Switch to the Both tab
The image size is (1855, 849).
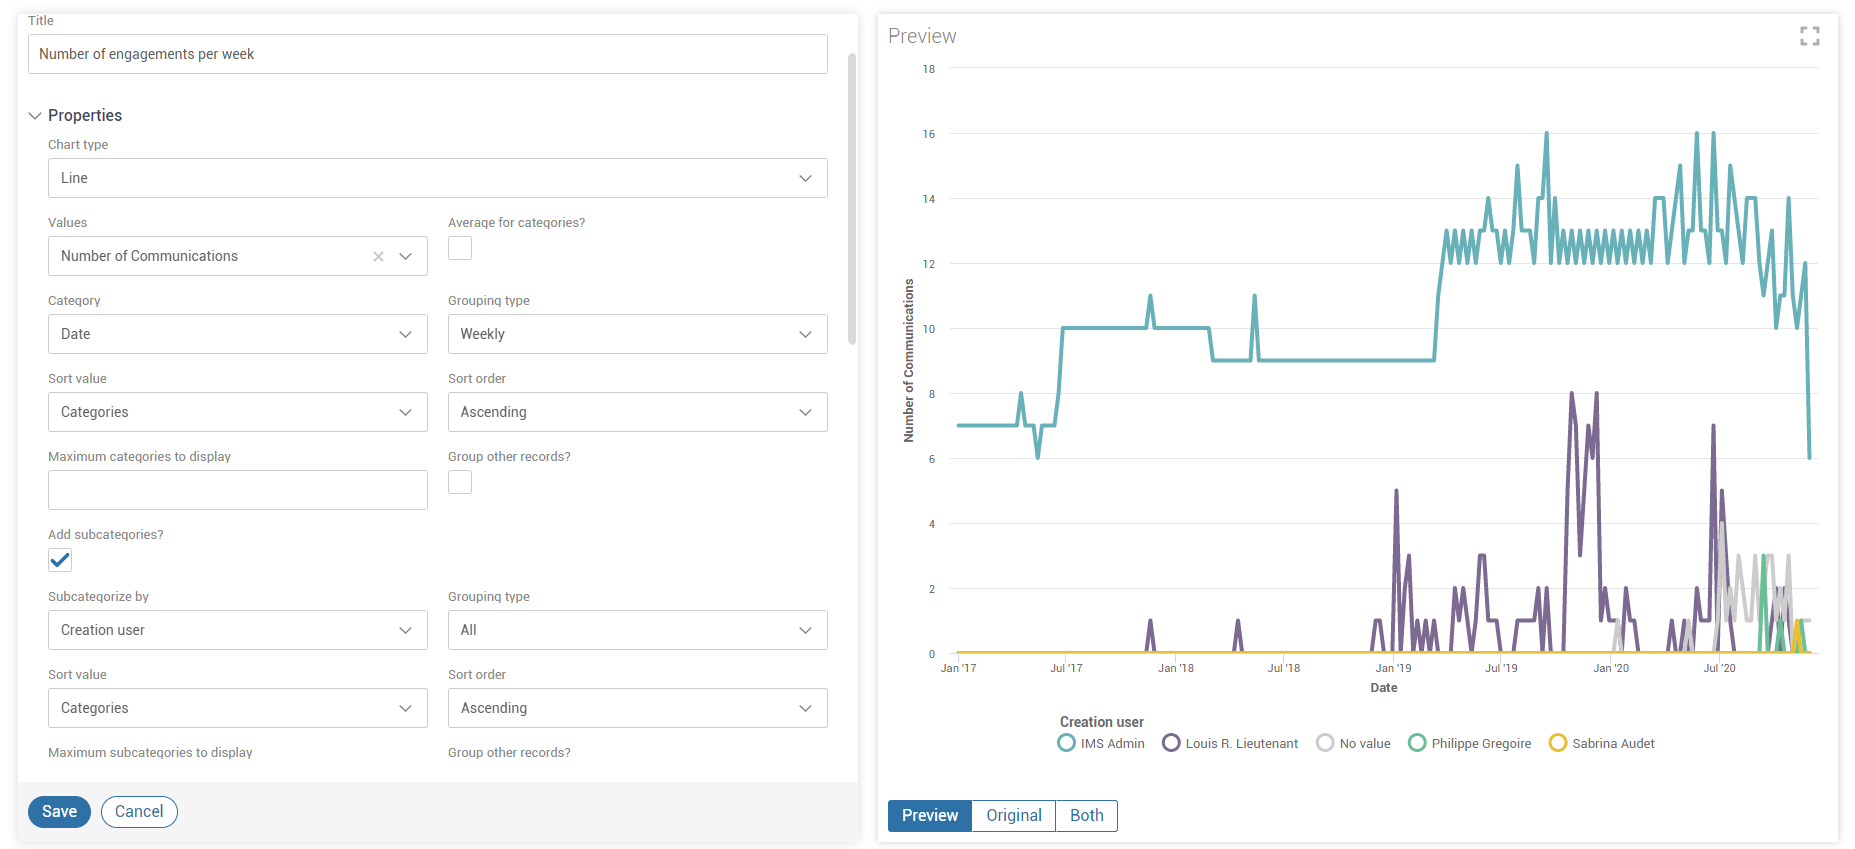click(x=1086, y=815)
